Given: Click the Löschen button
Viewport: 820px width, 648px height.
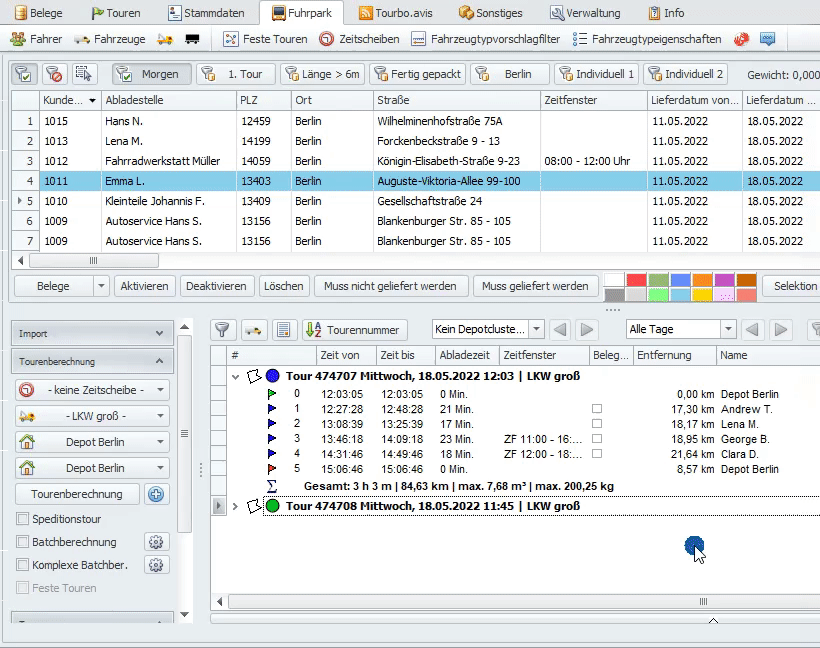Looking at the screenshot, I should [x=283, y=286].
